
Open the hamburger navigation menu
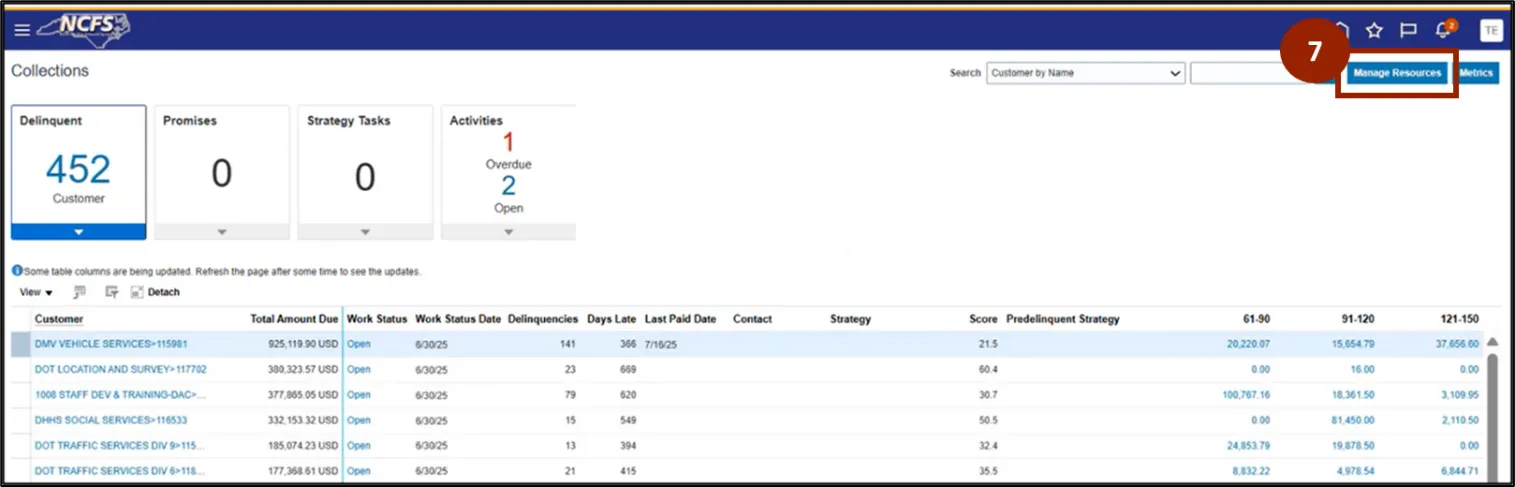coord(21,30)
